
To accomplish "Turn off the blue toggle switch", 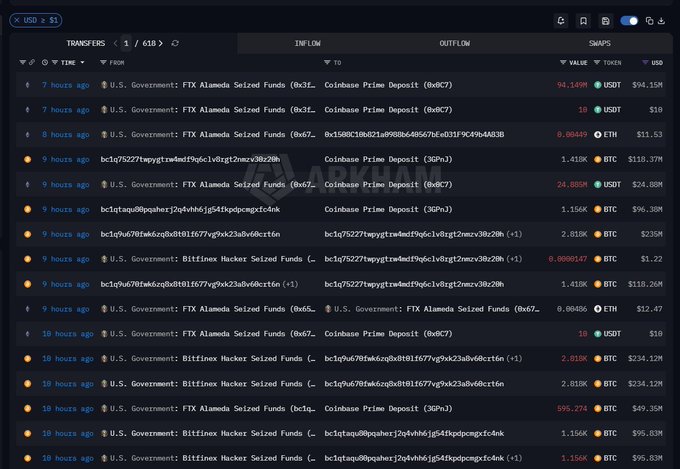I will (629, 21).
